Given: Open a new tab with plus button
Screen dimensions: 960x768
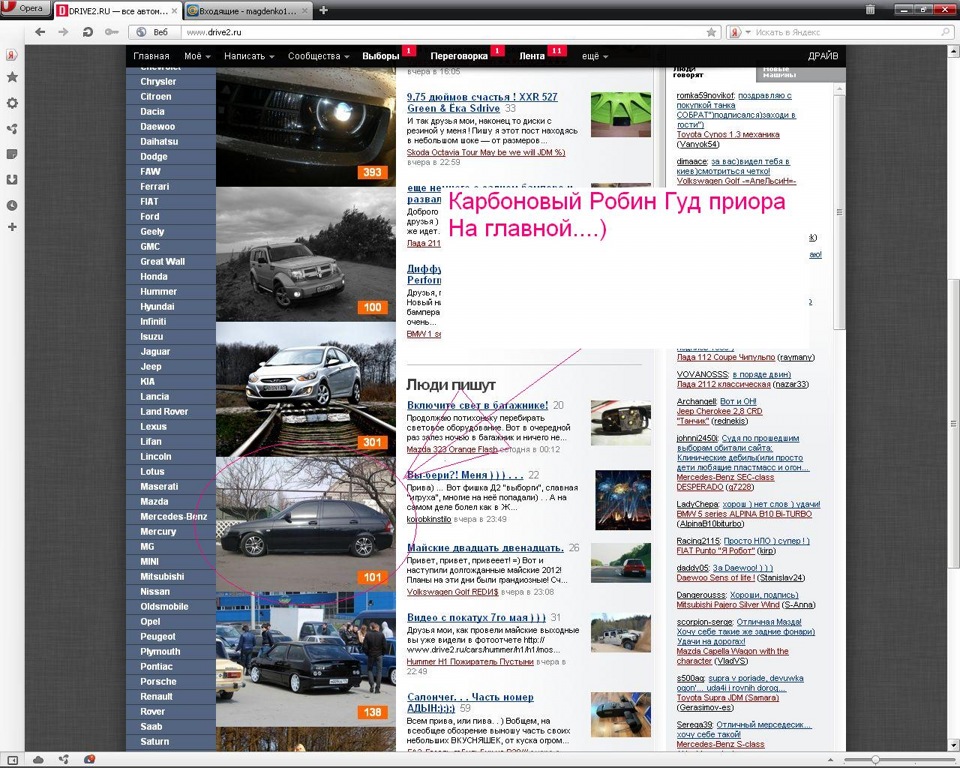Looking at the screenshot, I should (x=323, y=10).
